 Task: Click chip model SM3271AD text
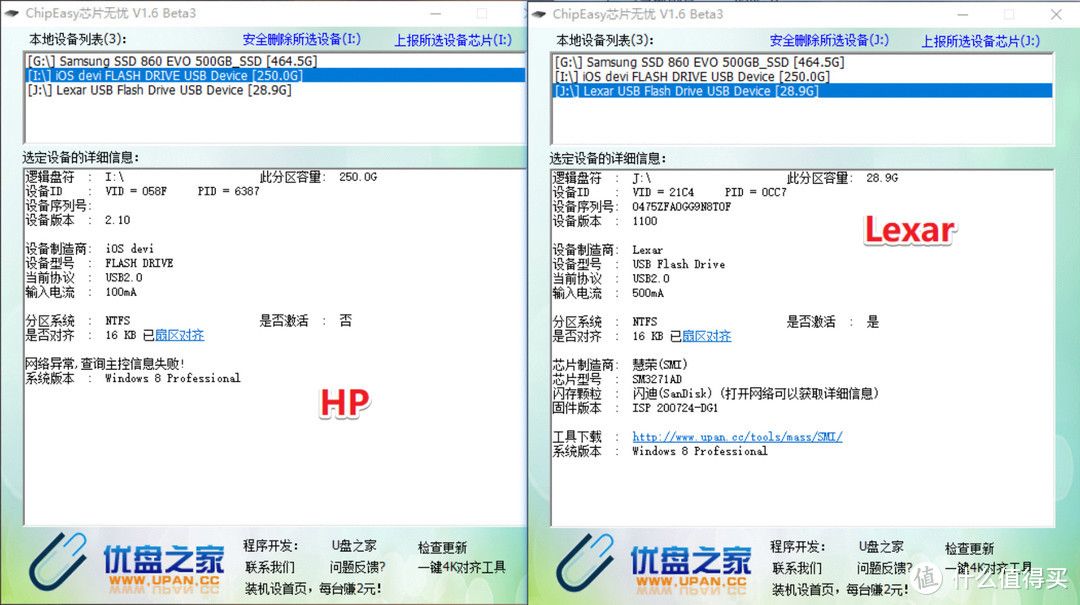point(656,379)
